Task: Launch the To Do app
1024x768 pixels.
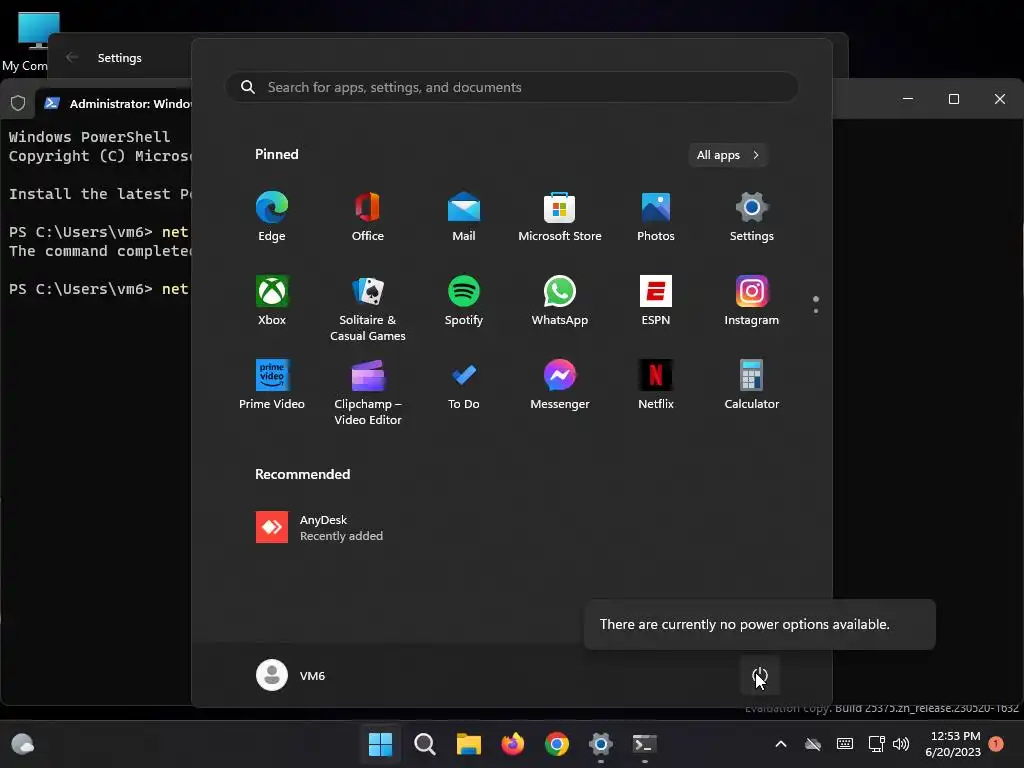Action: tap(464, 385)
